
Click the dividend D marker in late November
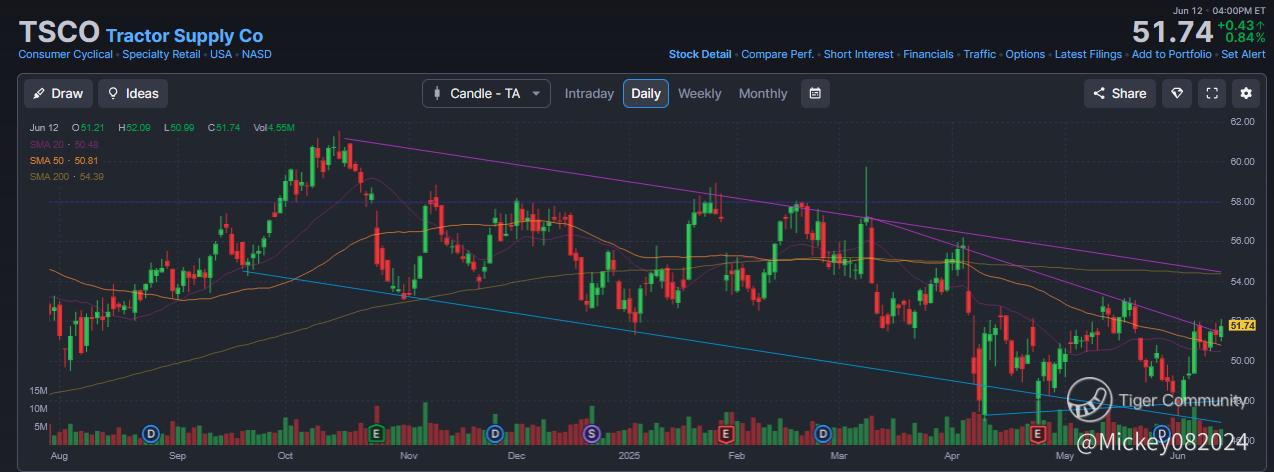pos(494,434)
